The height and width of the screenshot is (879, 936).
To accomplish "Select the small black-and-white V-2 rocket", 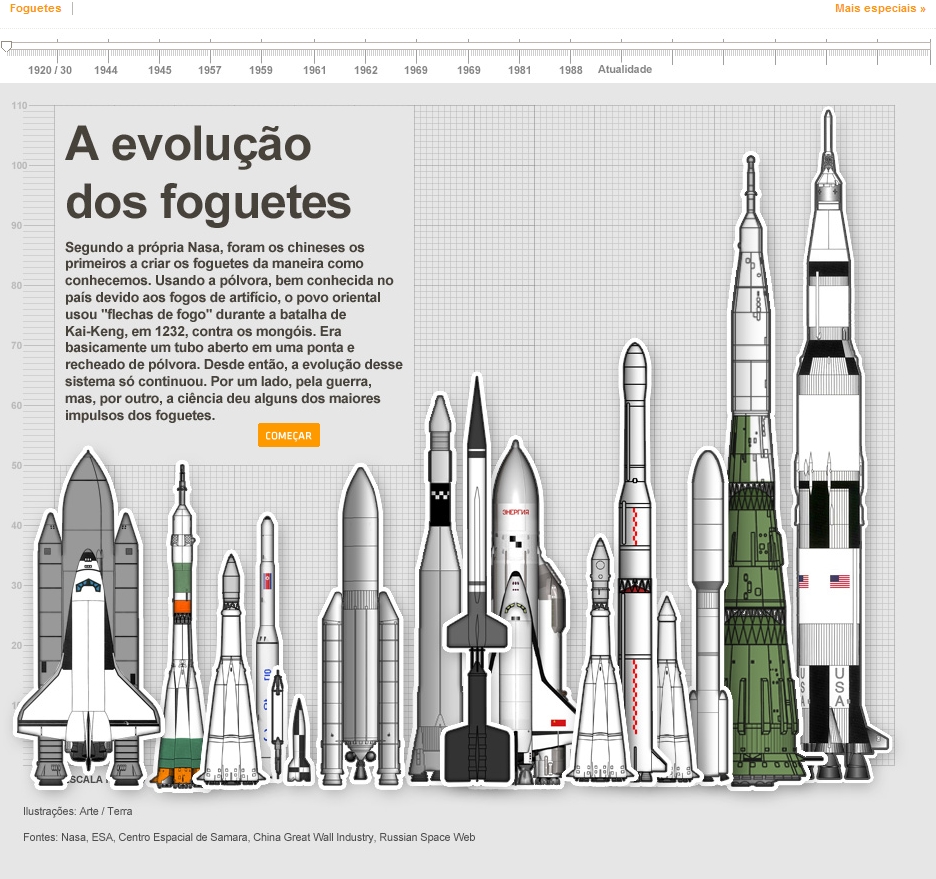I will tap(298, 742).
